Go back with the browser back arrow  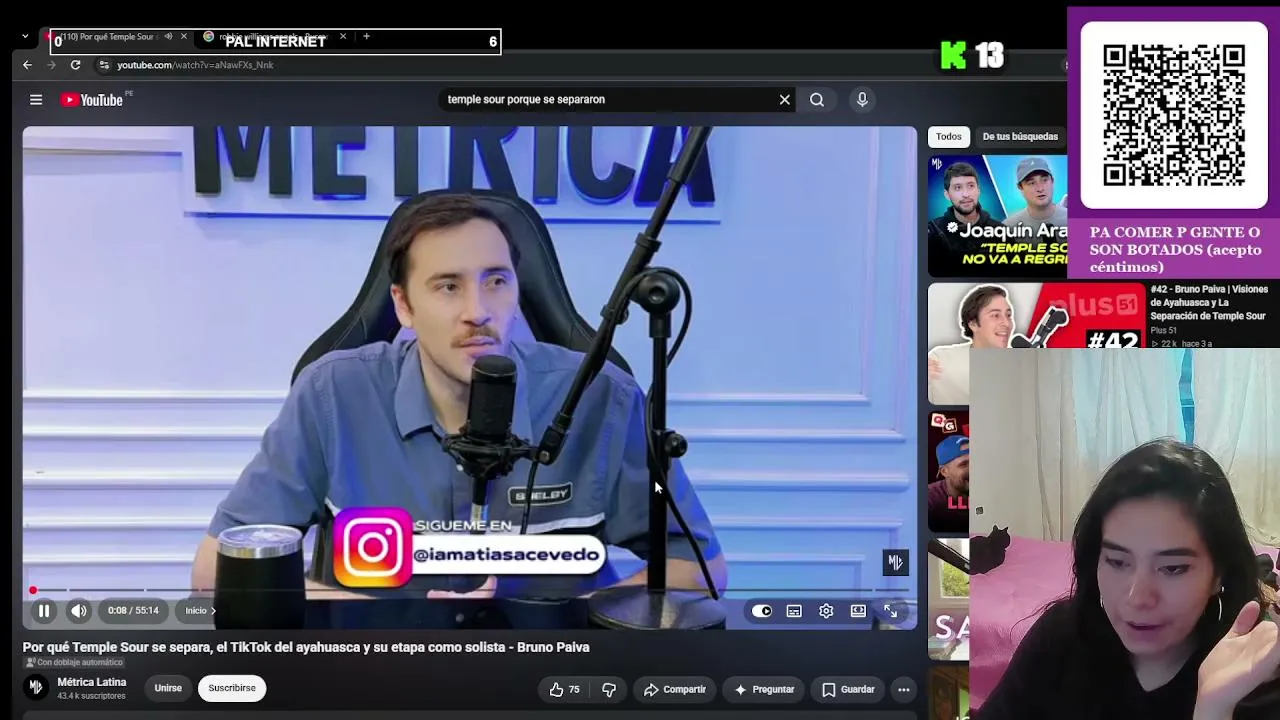(x=27, y=65)
